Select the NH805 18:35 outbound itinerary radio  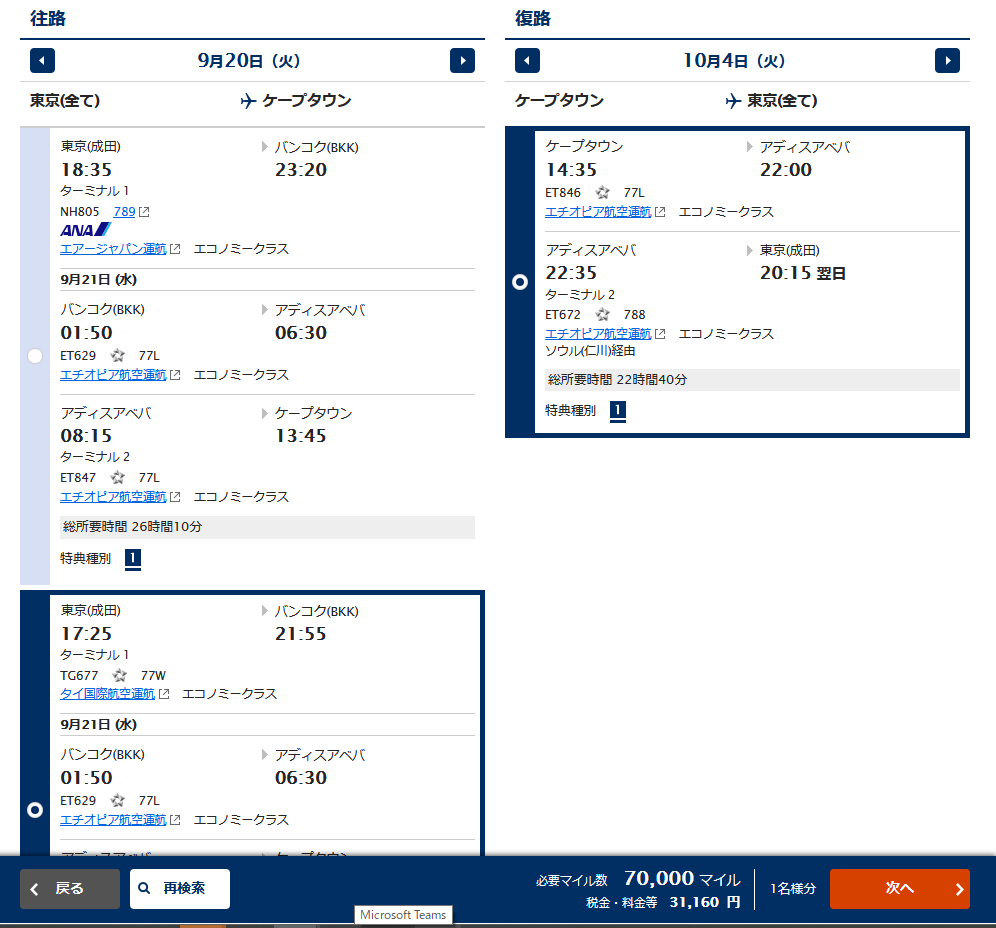[x=35, y=356]
